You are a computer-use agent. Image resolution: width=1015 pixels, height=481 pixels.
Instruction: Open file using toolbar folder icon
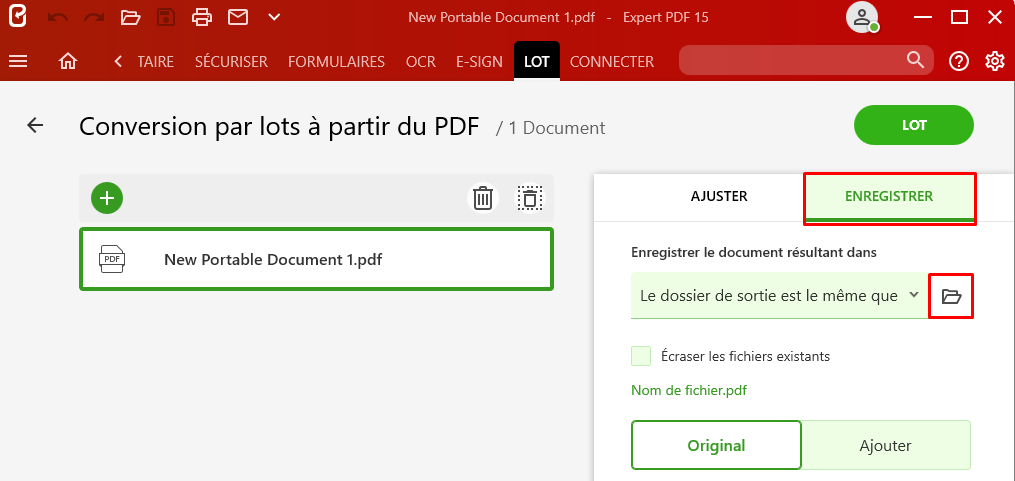(x=131, y=17)
